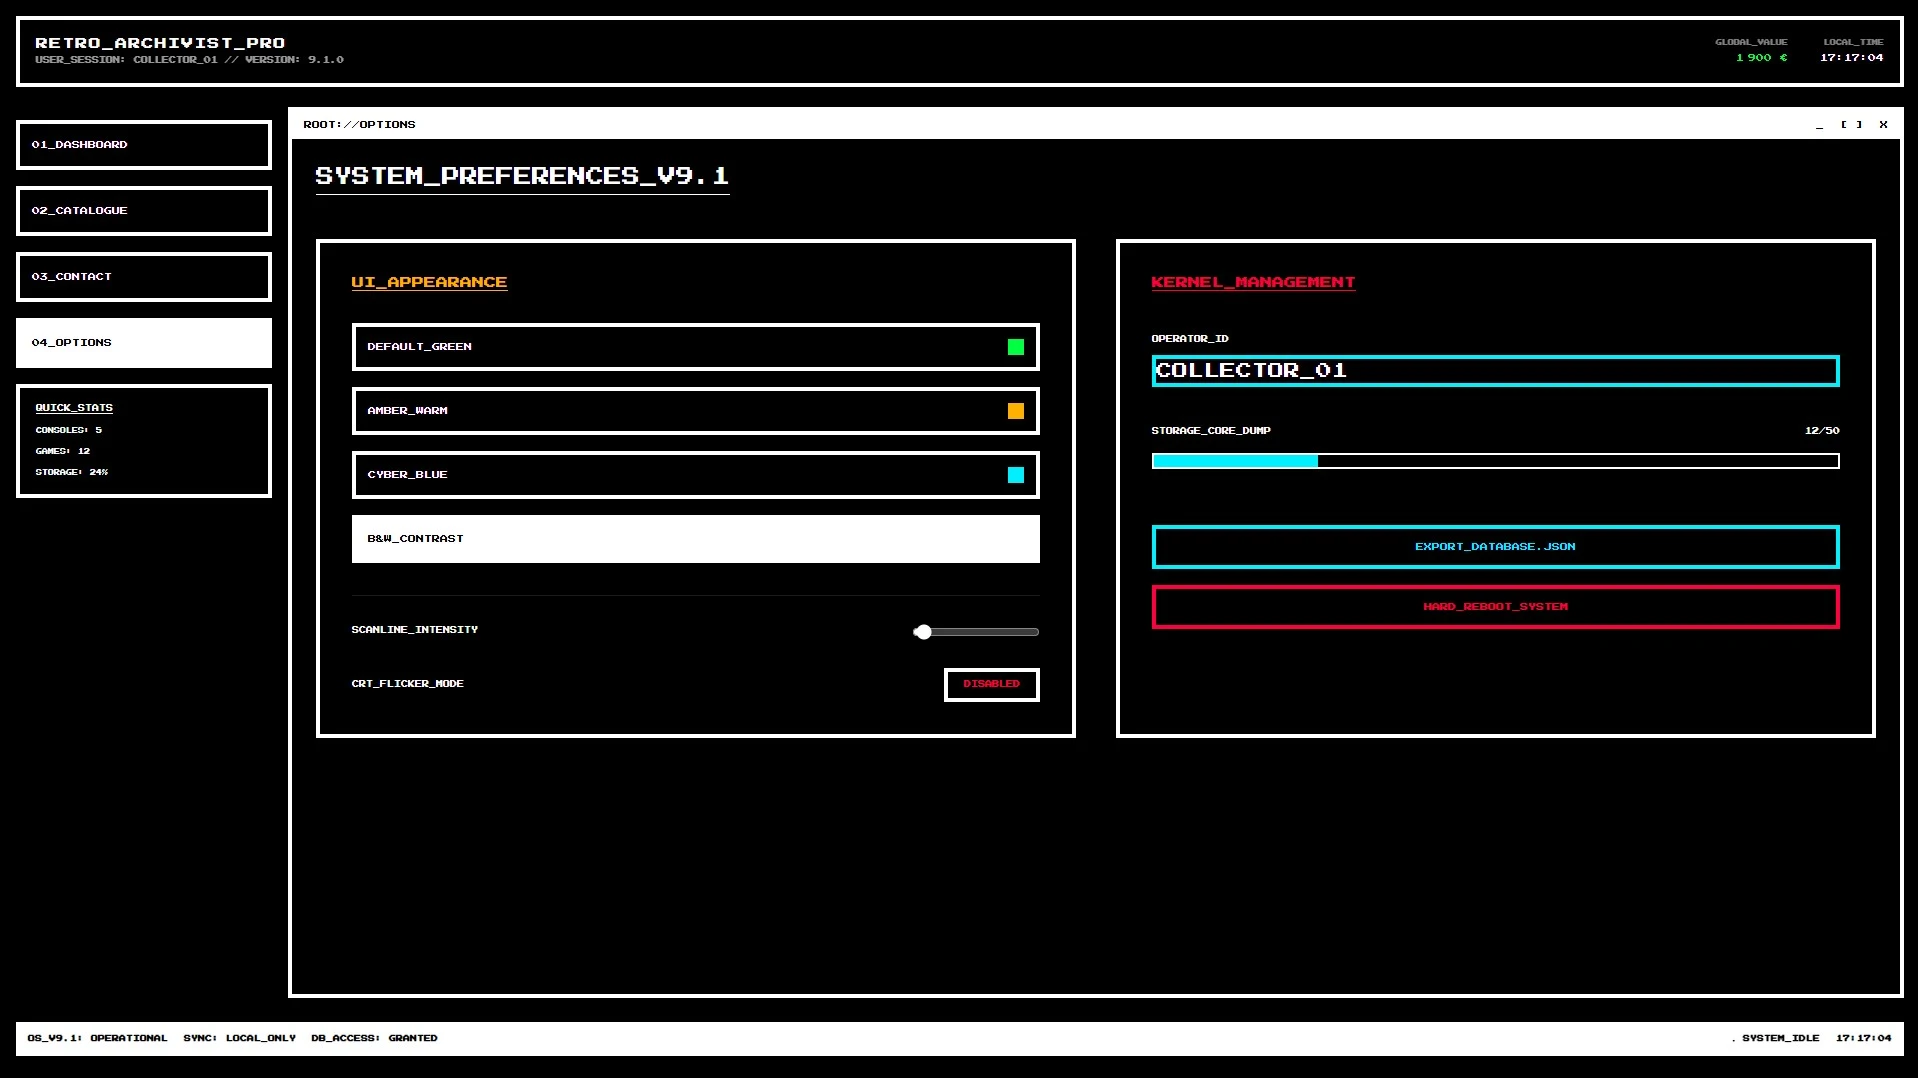
Task: Select the B&W_CONTRAST theme option
Action: click(x=694, y=538)
